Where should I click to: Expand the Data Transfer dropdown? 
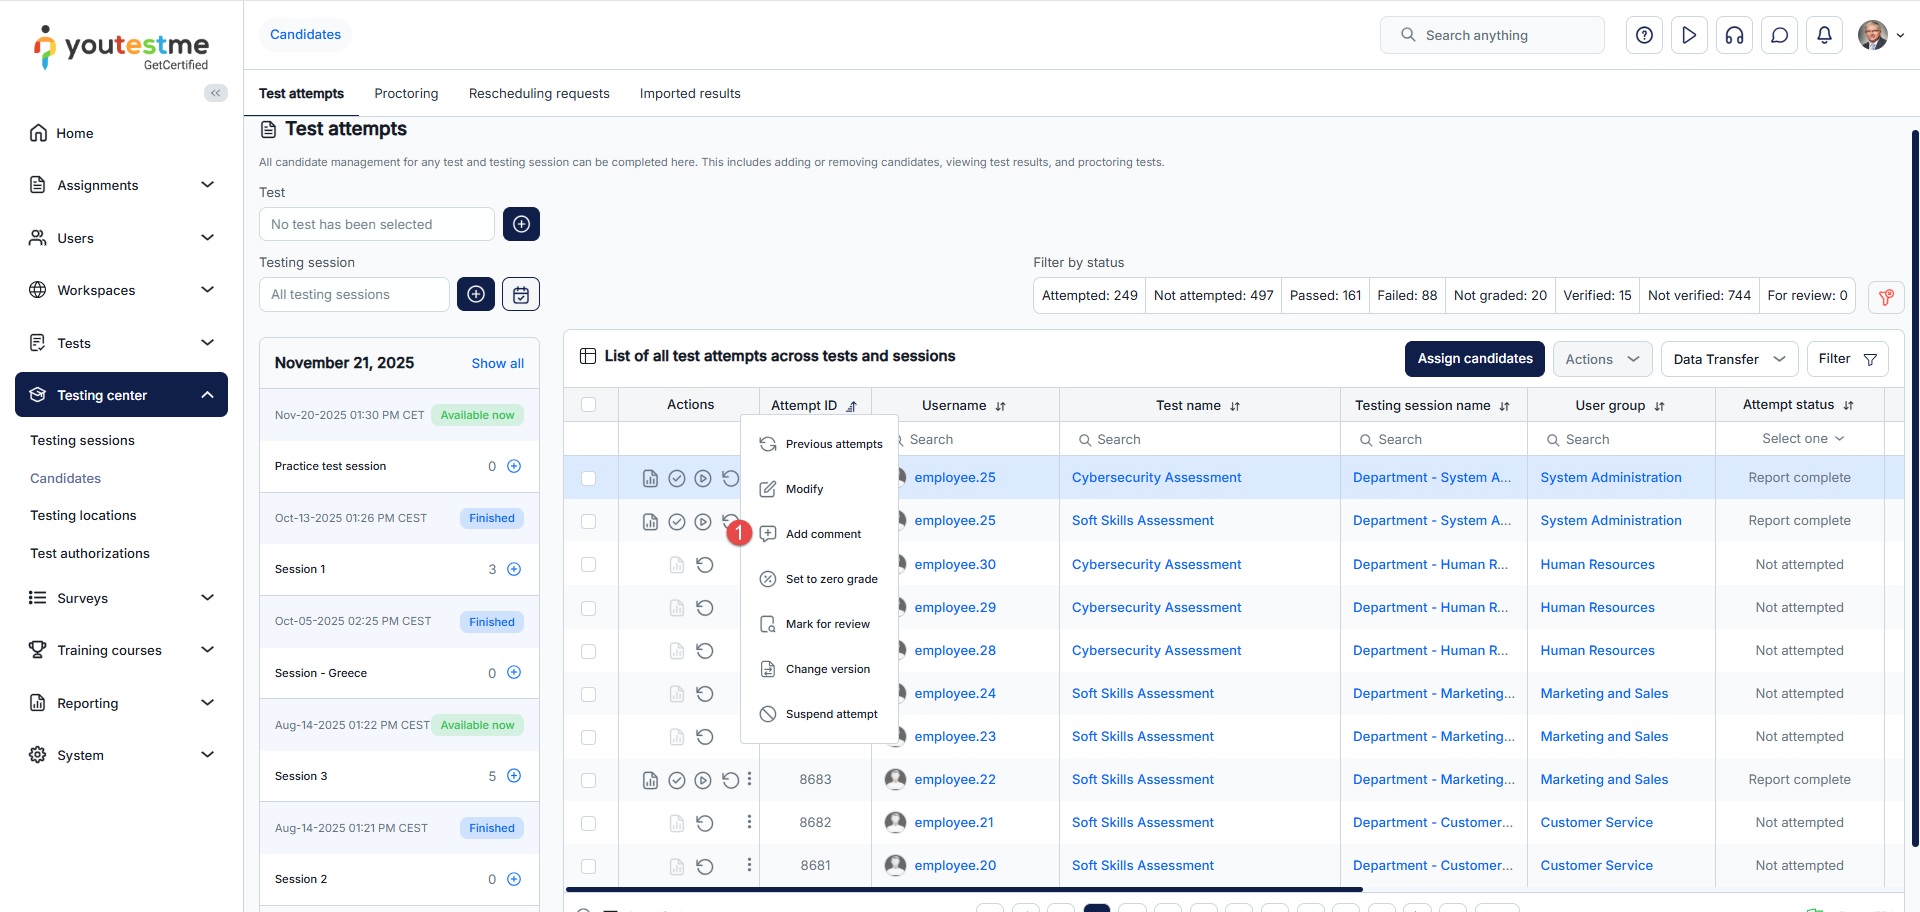click(x=1728, y=359)
